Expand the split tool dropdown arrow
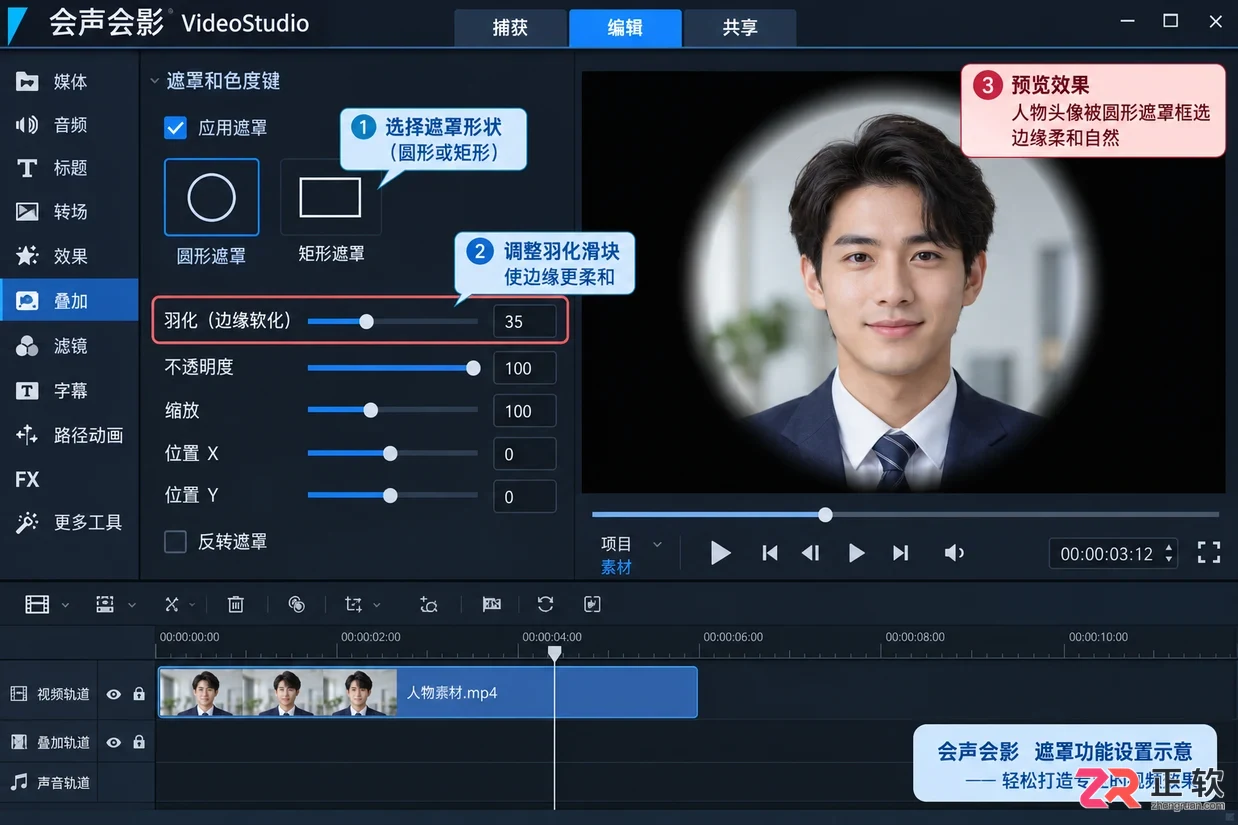Image resolution: width=1238 pixels, height=825 pixels. pos(192,605)
